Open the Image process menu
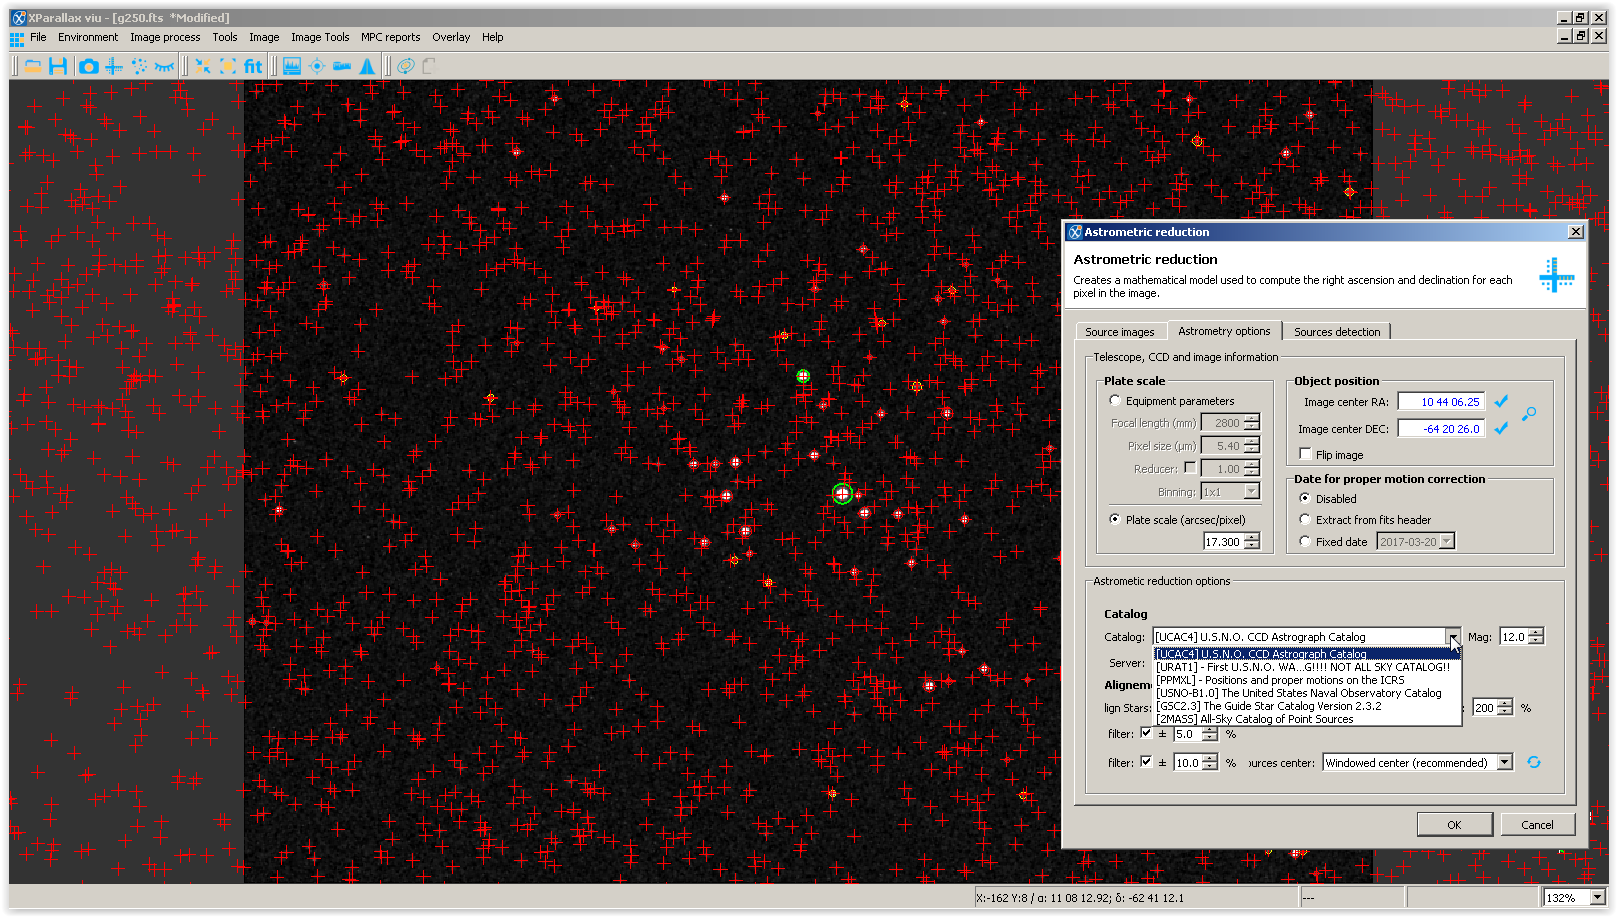1617x917 pixels. coord(165,37)
